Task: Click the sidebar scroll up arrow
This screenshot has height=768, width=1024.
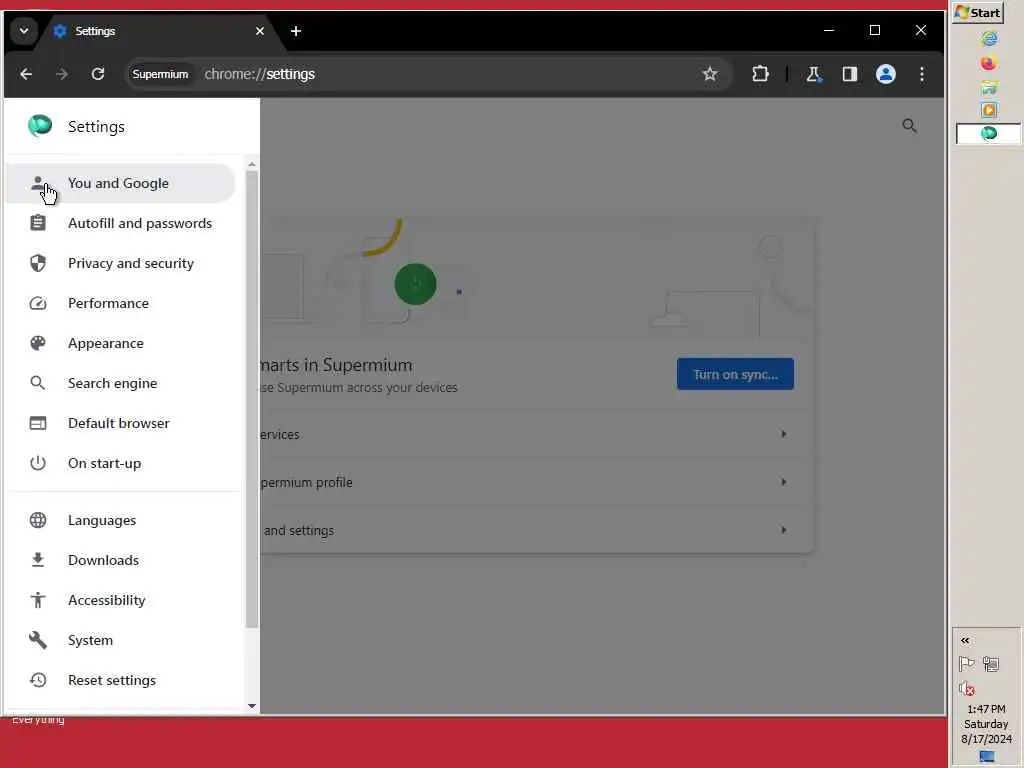Action: click(x=251, y=165)
